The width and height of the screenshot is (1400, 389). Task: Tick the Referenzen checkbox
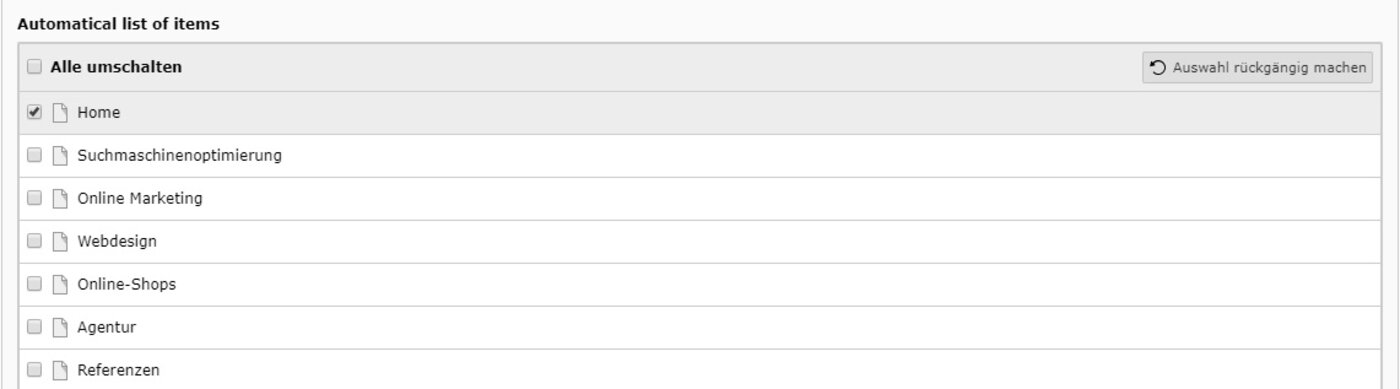point(34,371)
